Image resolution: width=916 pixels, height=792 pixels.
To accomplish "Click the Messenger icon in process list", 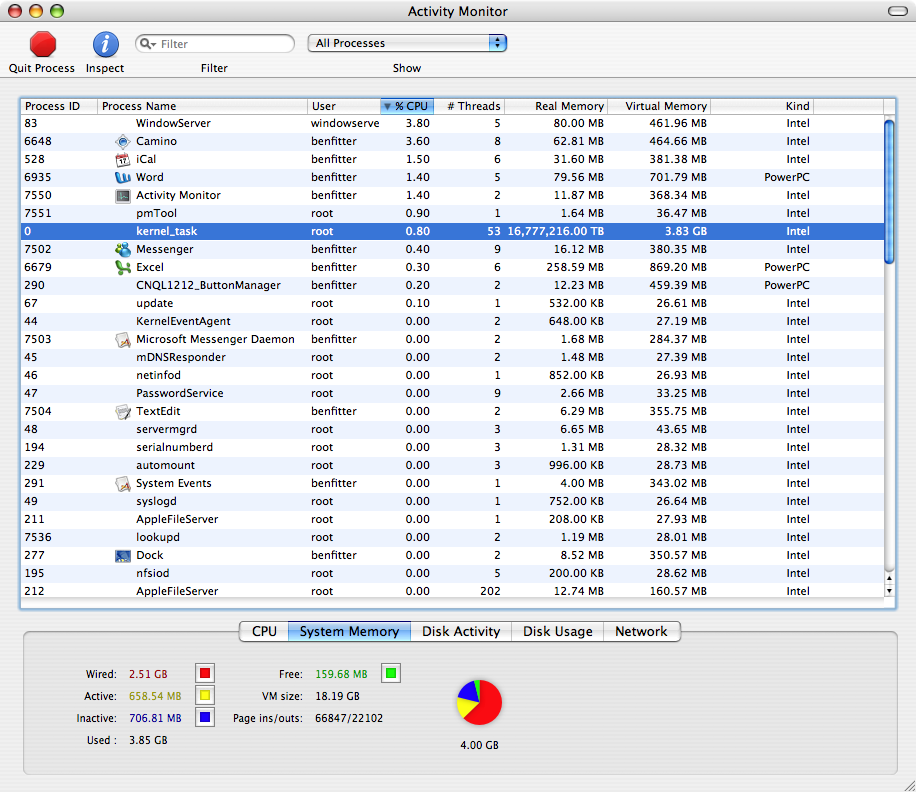I will [x=123, y=249].
